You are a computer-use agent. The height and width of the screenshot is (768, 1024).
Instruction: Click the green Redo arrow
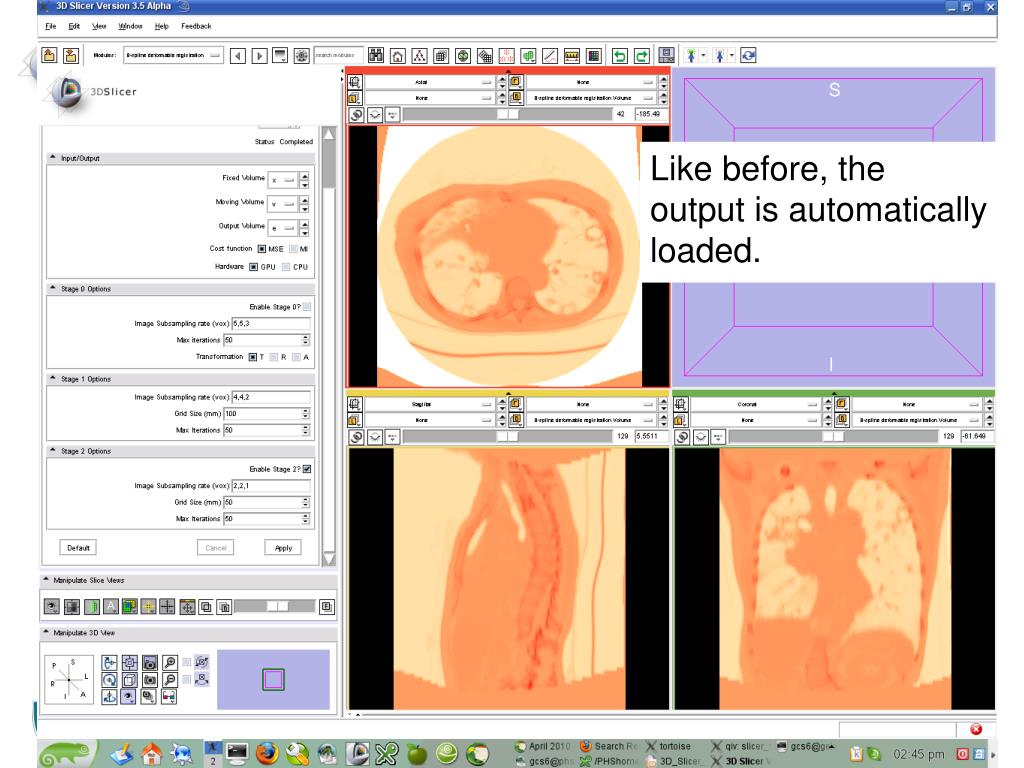tap(641, 56)
